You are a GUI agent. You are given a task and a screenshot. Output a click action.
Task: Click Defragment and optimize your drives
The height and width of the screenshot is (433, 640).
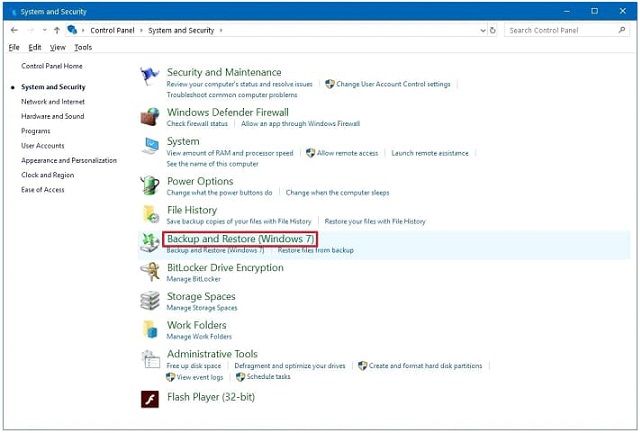point(290,366)
